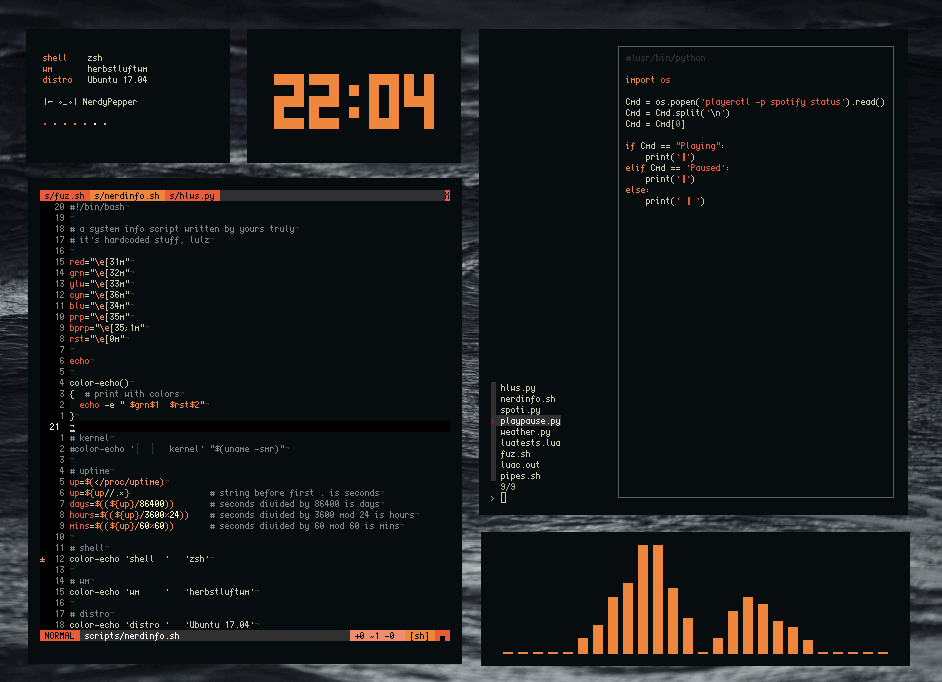Image resolution: width=942 pixels, height=682 pixels.
Task: Click the color-echo 'distro' Ubuntu line in vim
Action: [x=162, y=625]
